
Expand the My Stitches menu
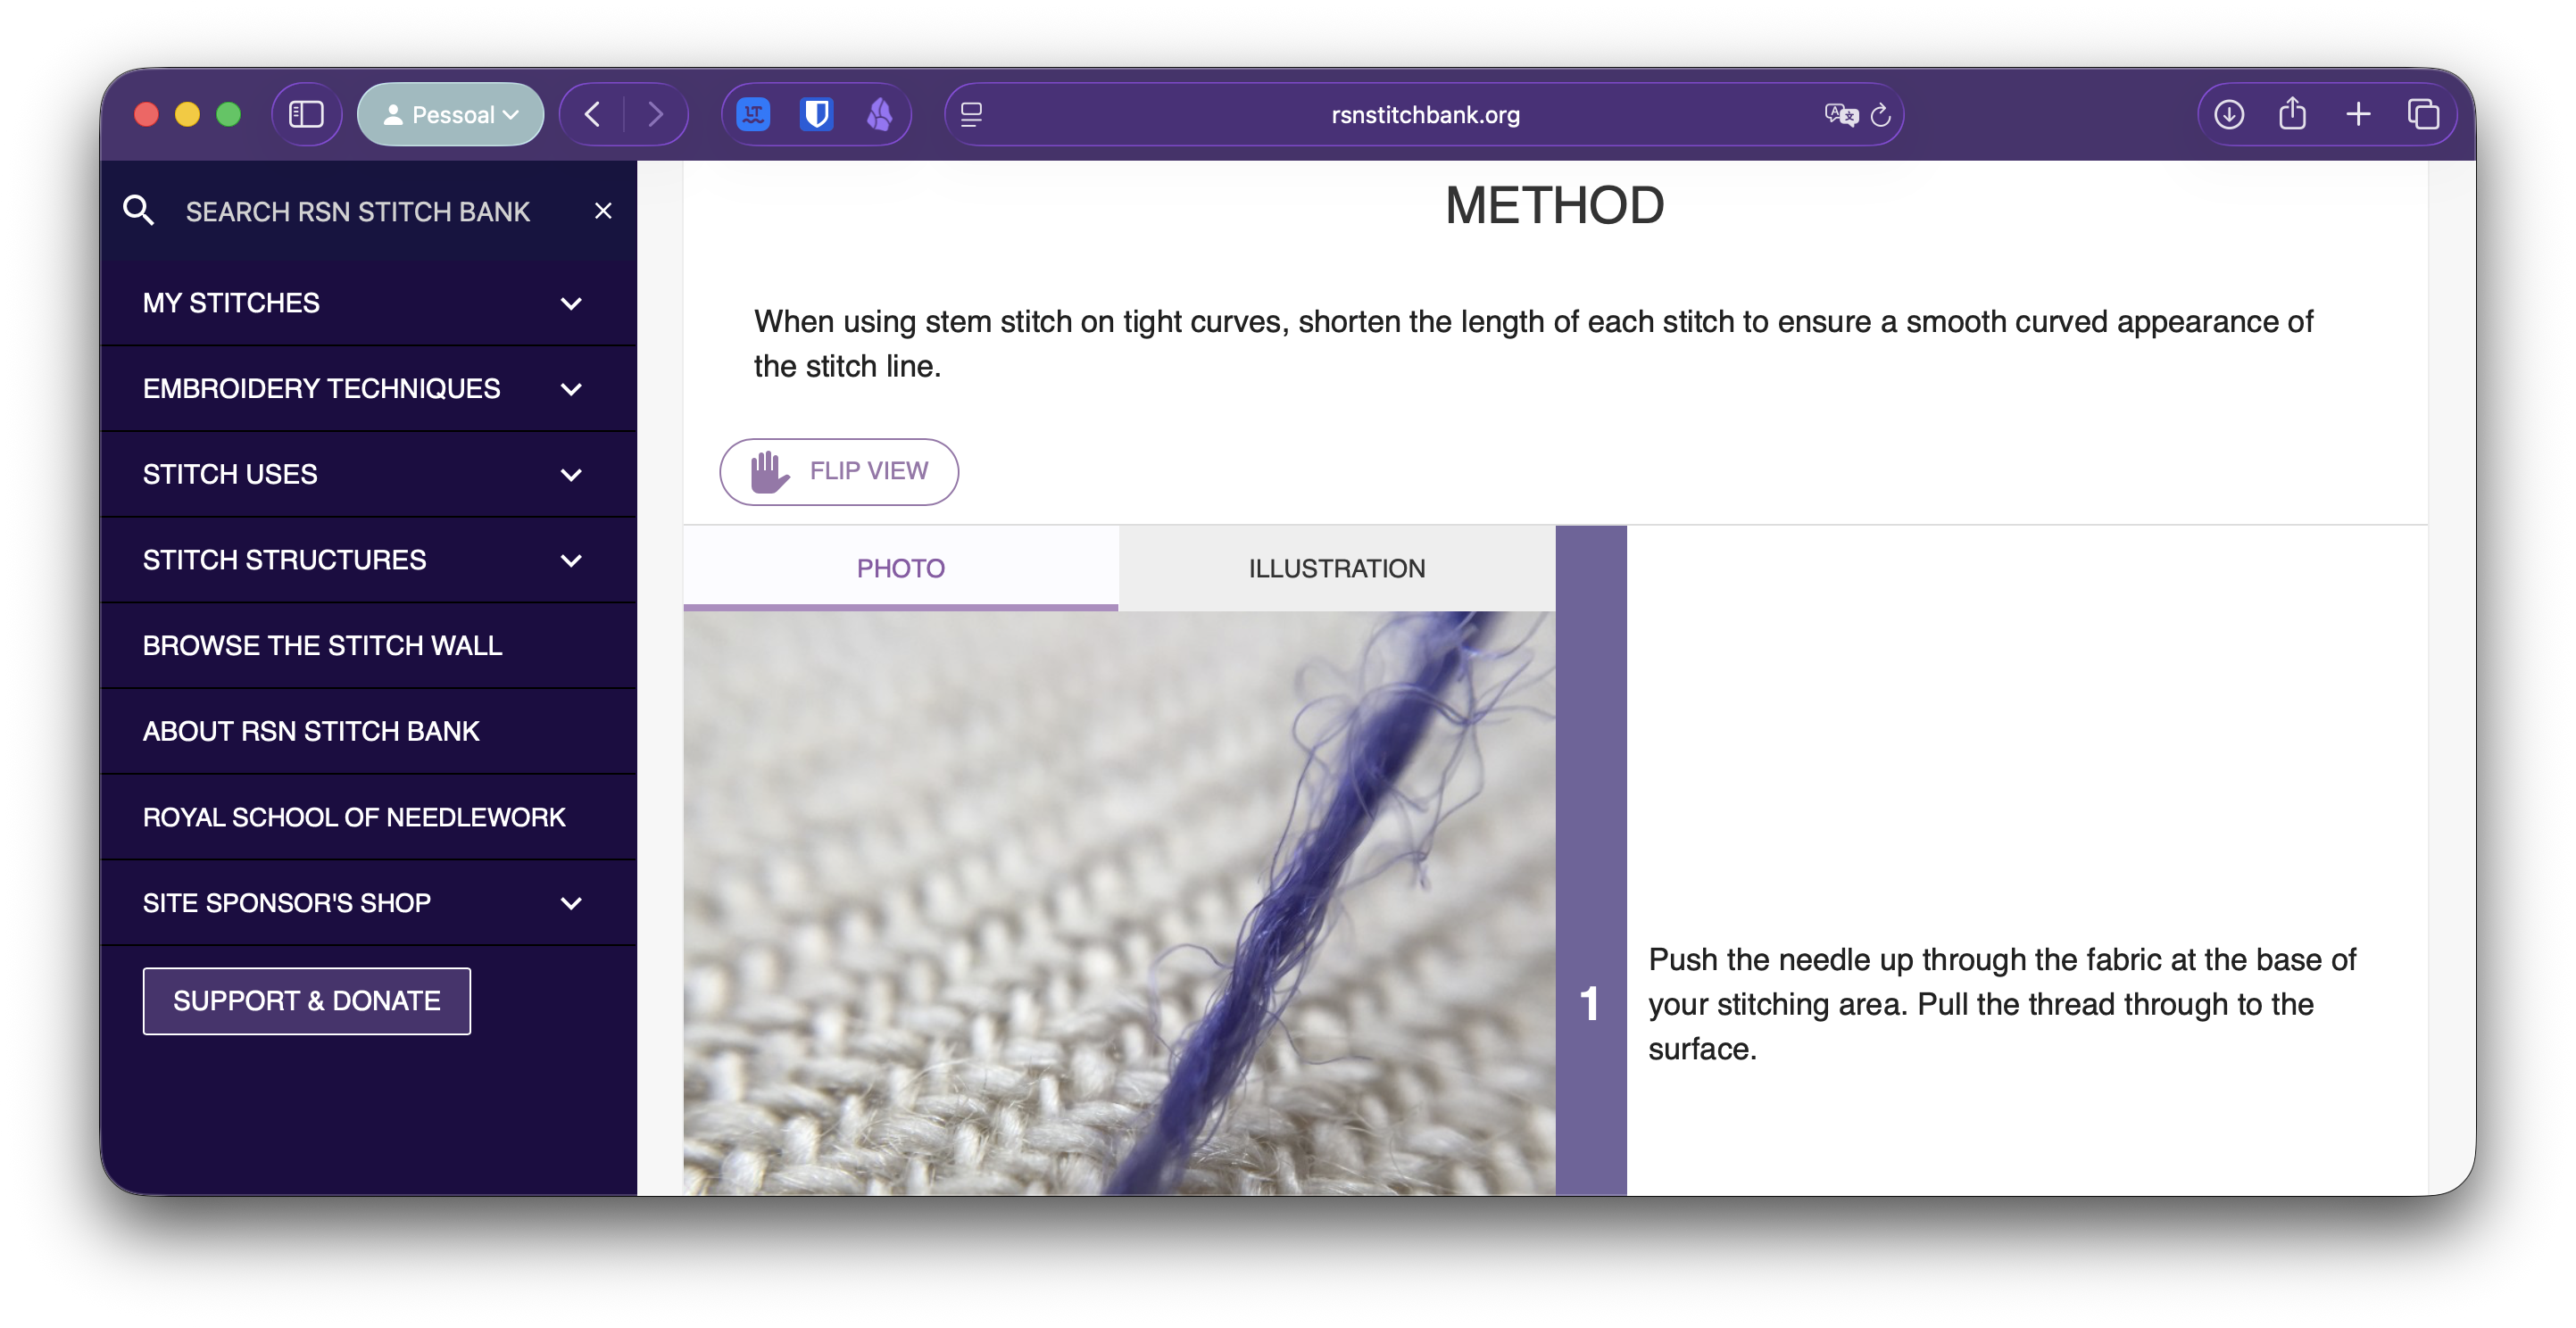click(571, 303)
